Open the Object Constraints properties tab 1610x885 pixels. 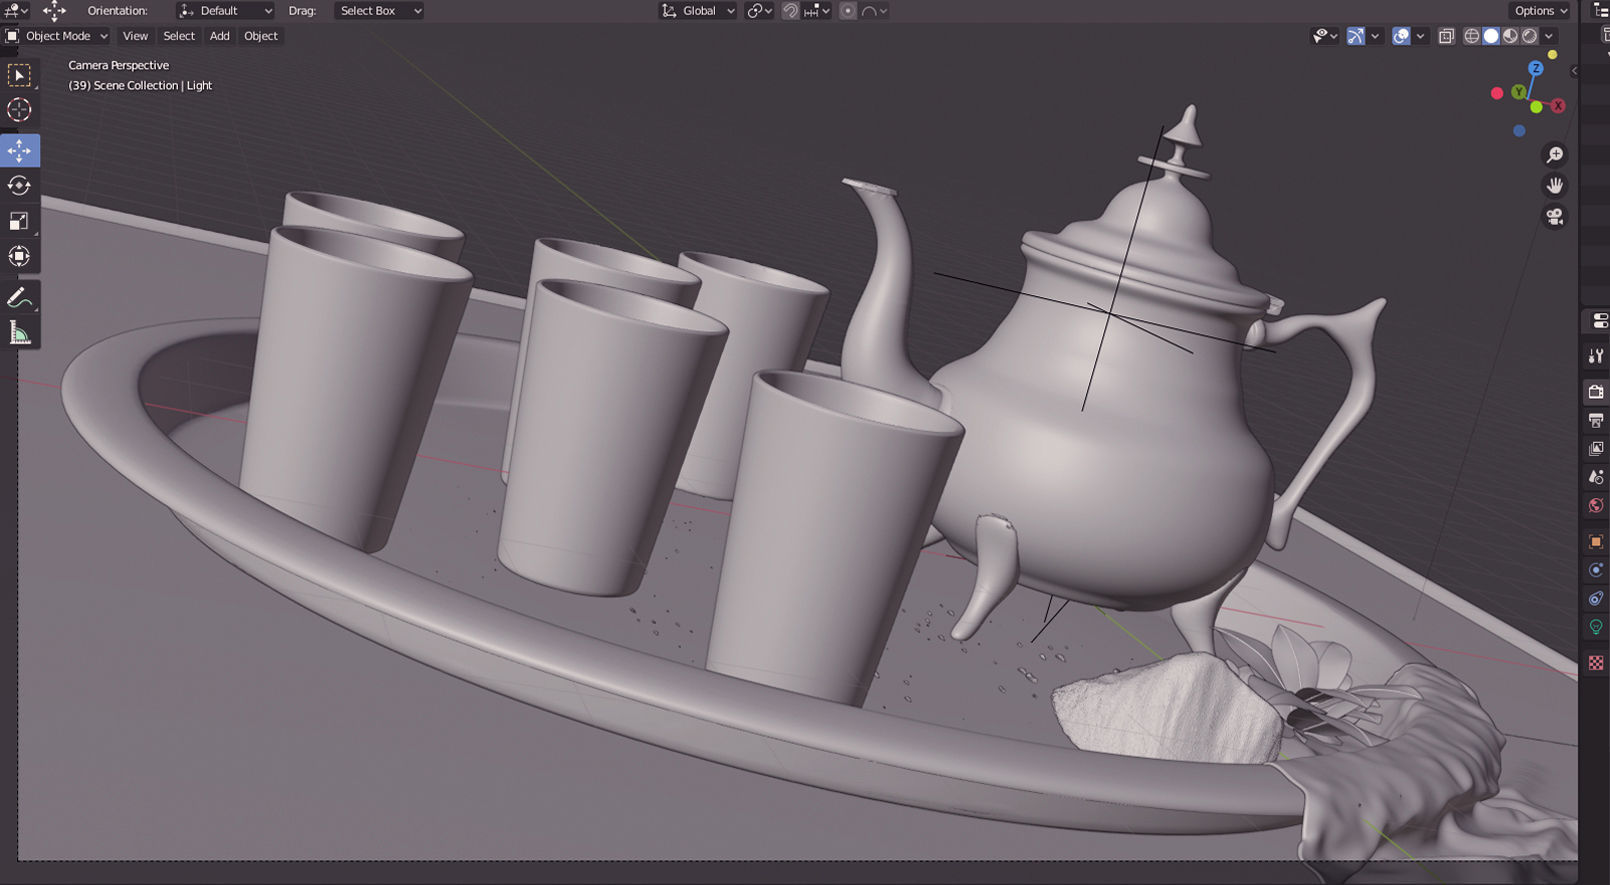point(1596,599)
